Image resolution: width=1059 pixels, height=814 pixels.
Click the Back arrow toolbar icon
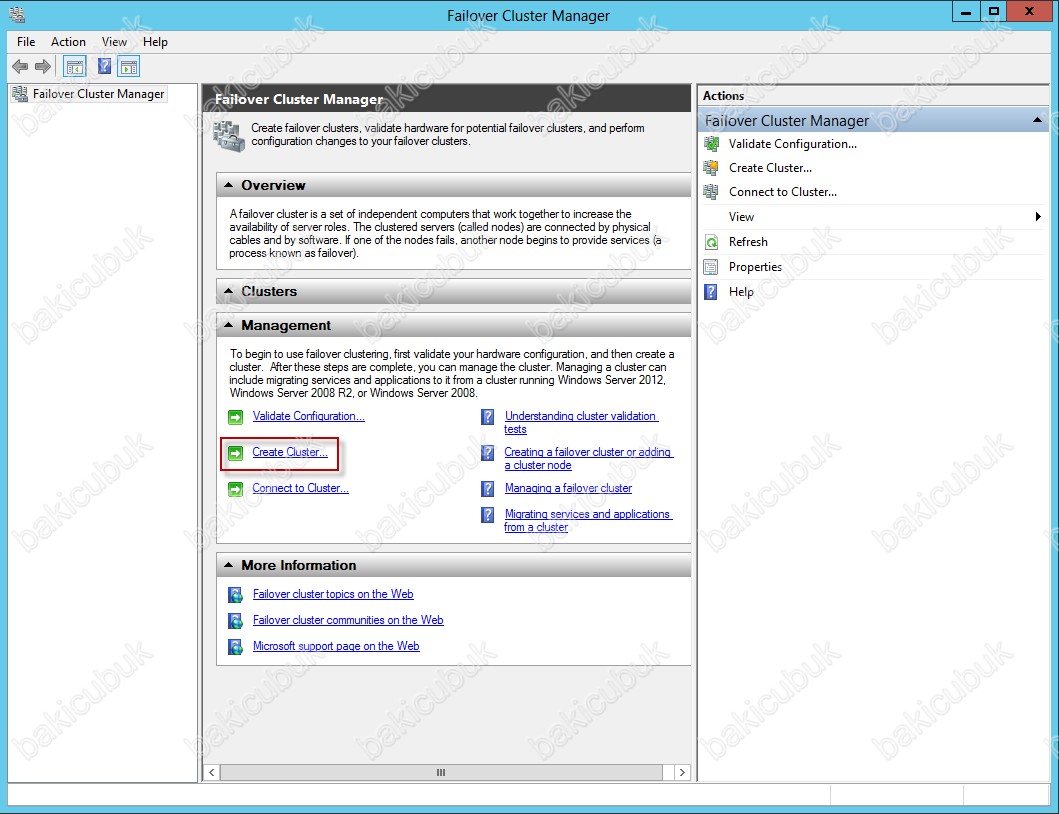click(20, 66)
